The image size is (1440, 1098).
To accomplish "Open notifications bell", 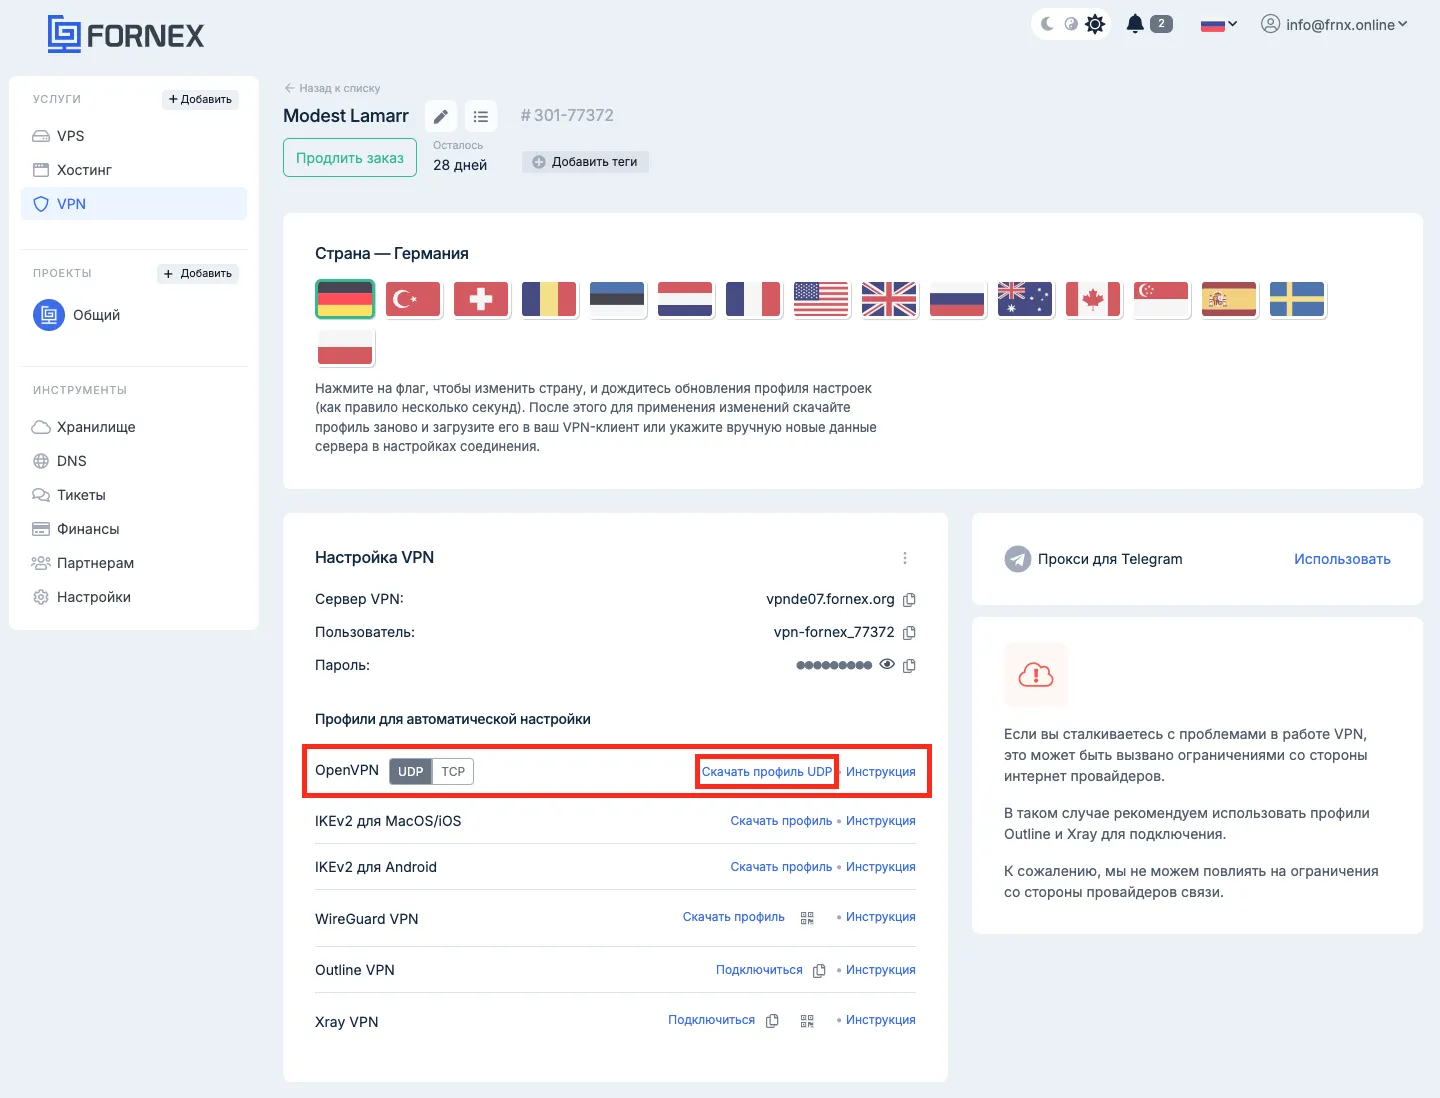I will 1135,24.
